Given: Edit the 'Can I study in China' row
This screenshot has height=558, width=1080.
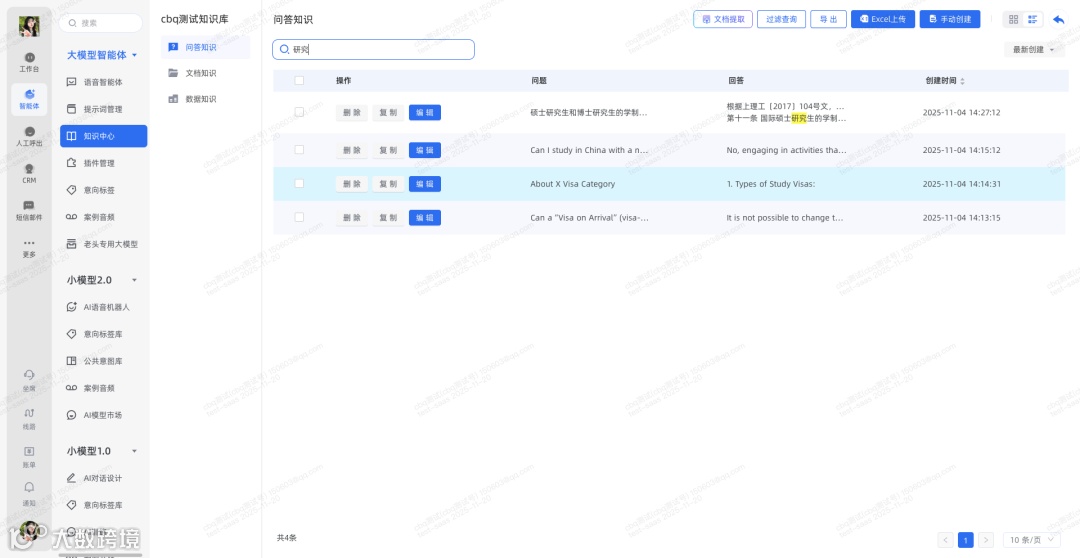Looking at the screenshot, I should click(x=425, y=150).
